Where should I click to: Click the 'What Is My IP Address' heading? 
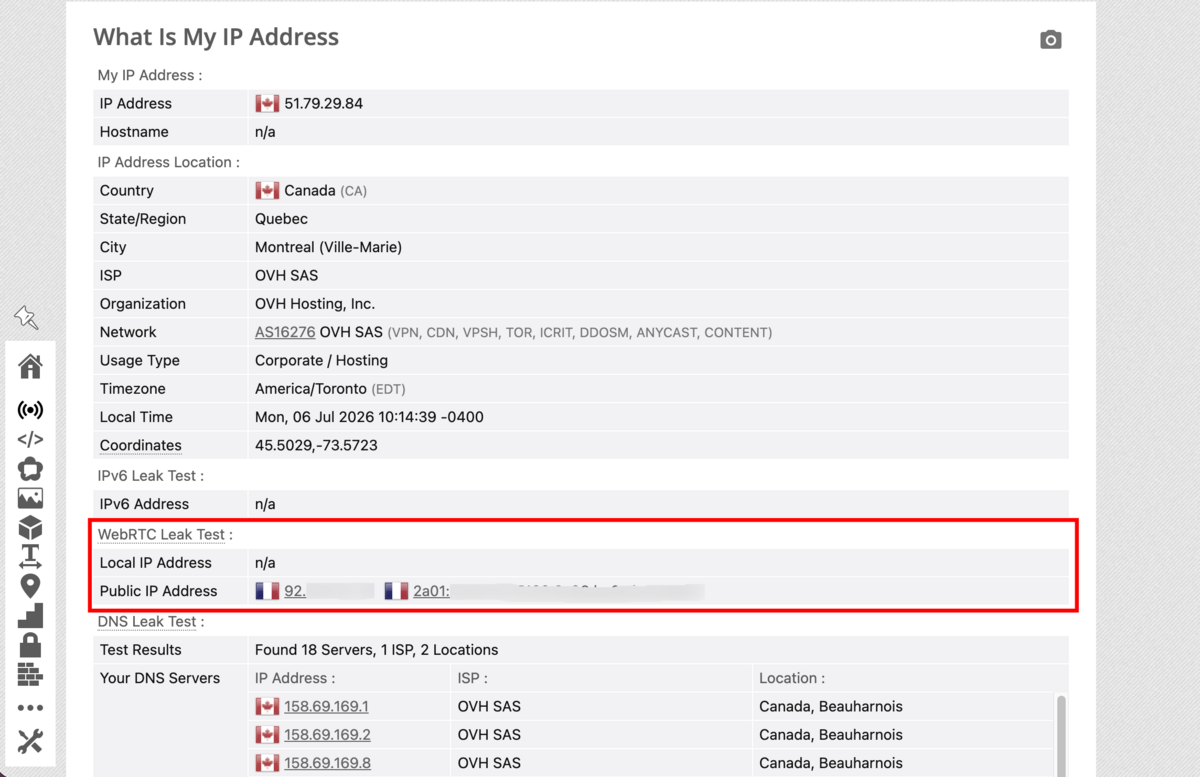pyautogui.click(x=216, y=37)
